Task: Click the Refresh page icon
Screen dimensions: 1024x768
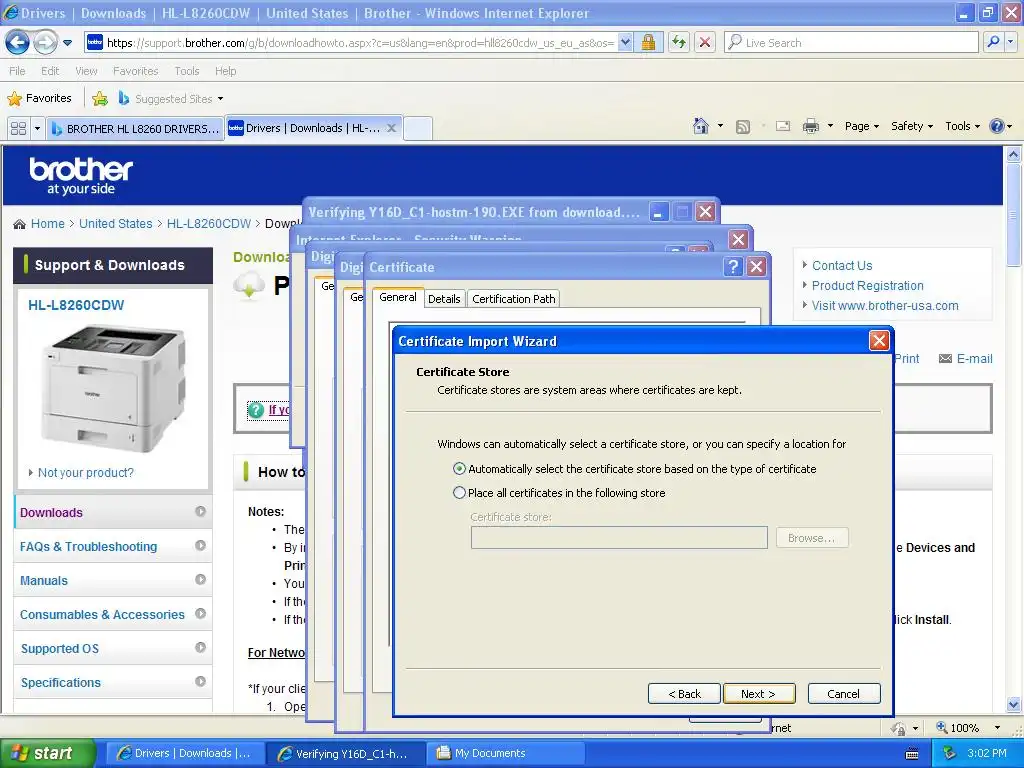Action: (x=679, y=43)
